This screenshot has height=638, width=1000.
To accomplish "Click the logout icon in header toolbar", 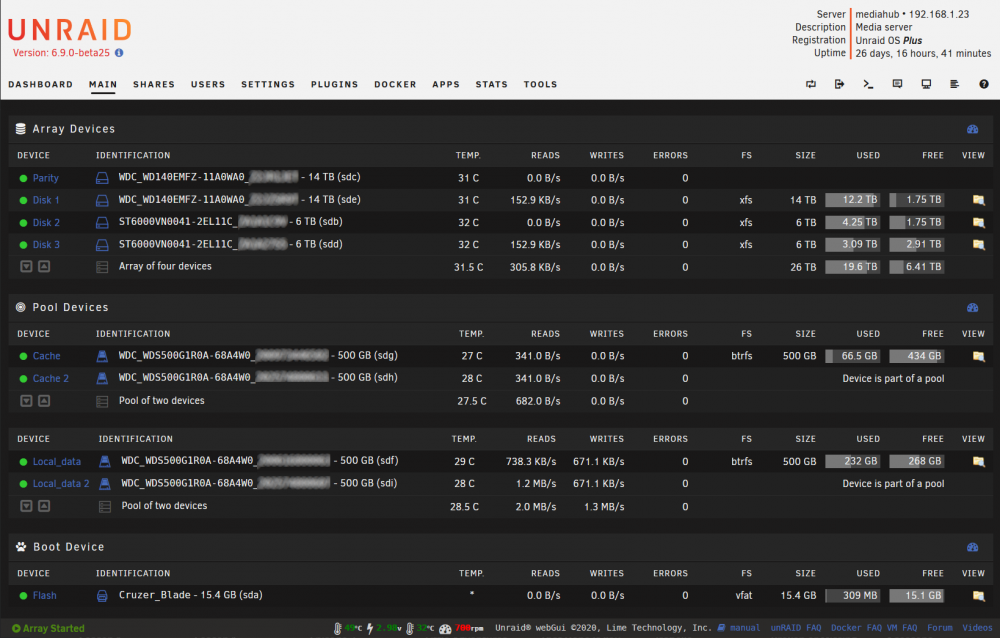I will (x=839, y=84).
